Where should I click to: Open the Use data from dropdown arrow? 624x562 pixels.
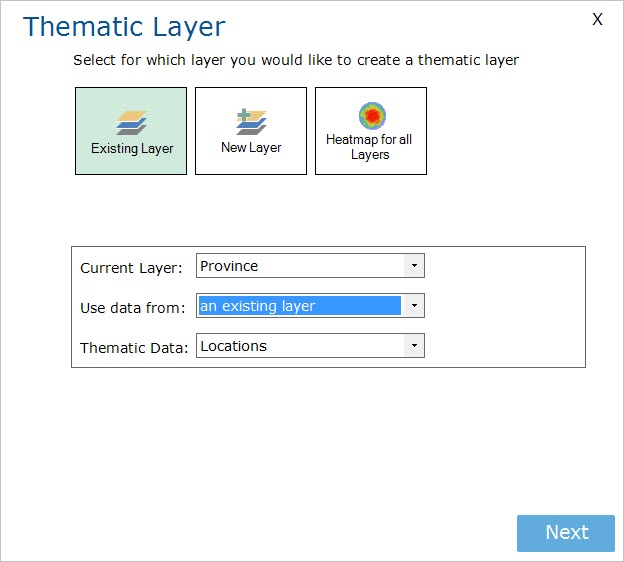tap(414, 305)
